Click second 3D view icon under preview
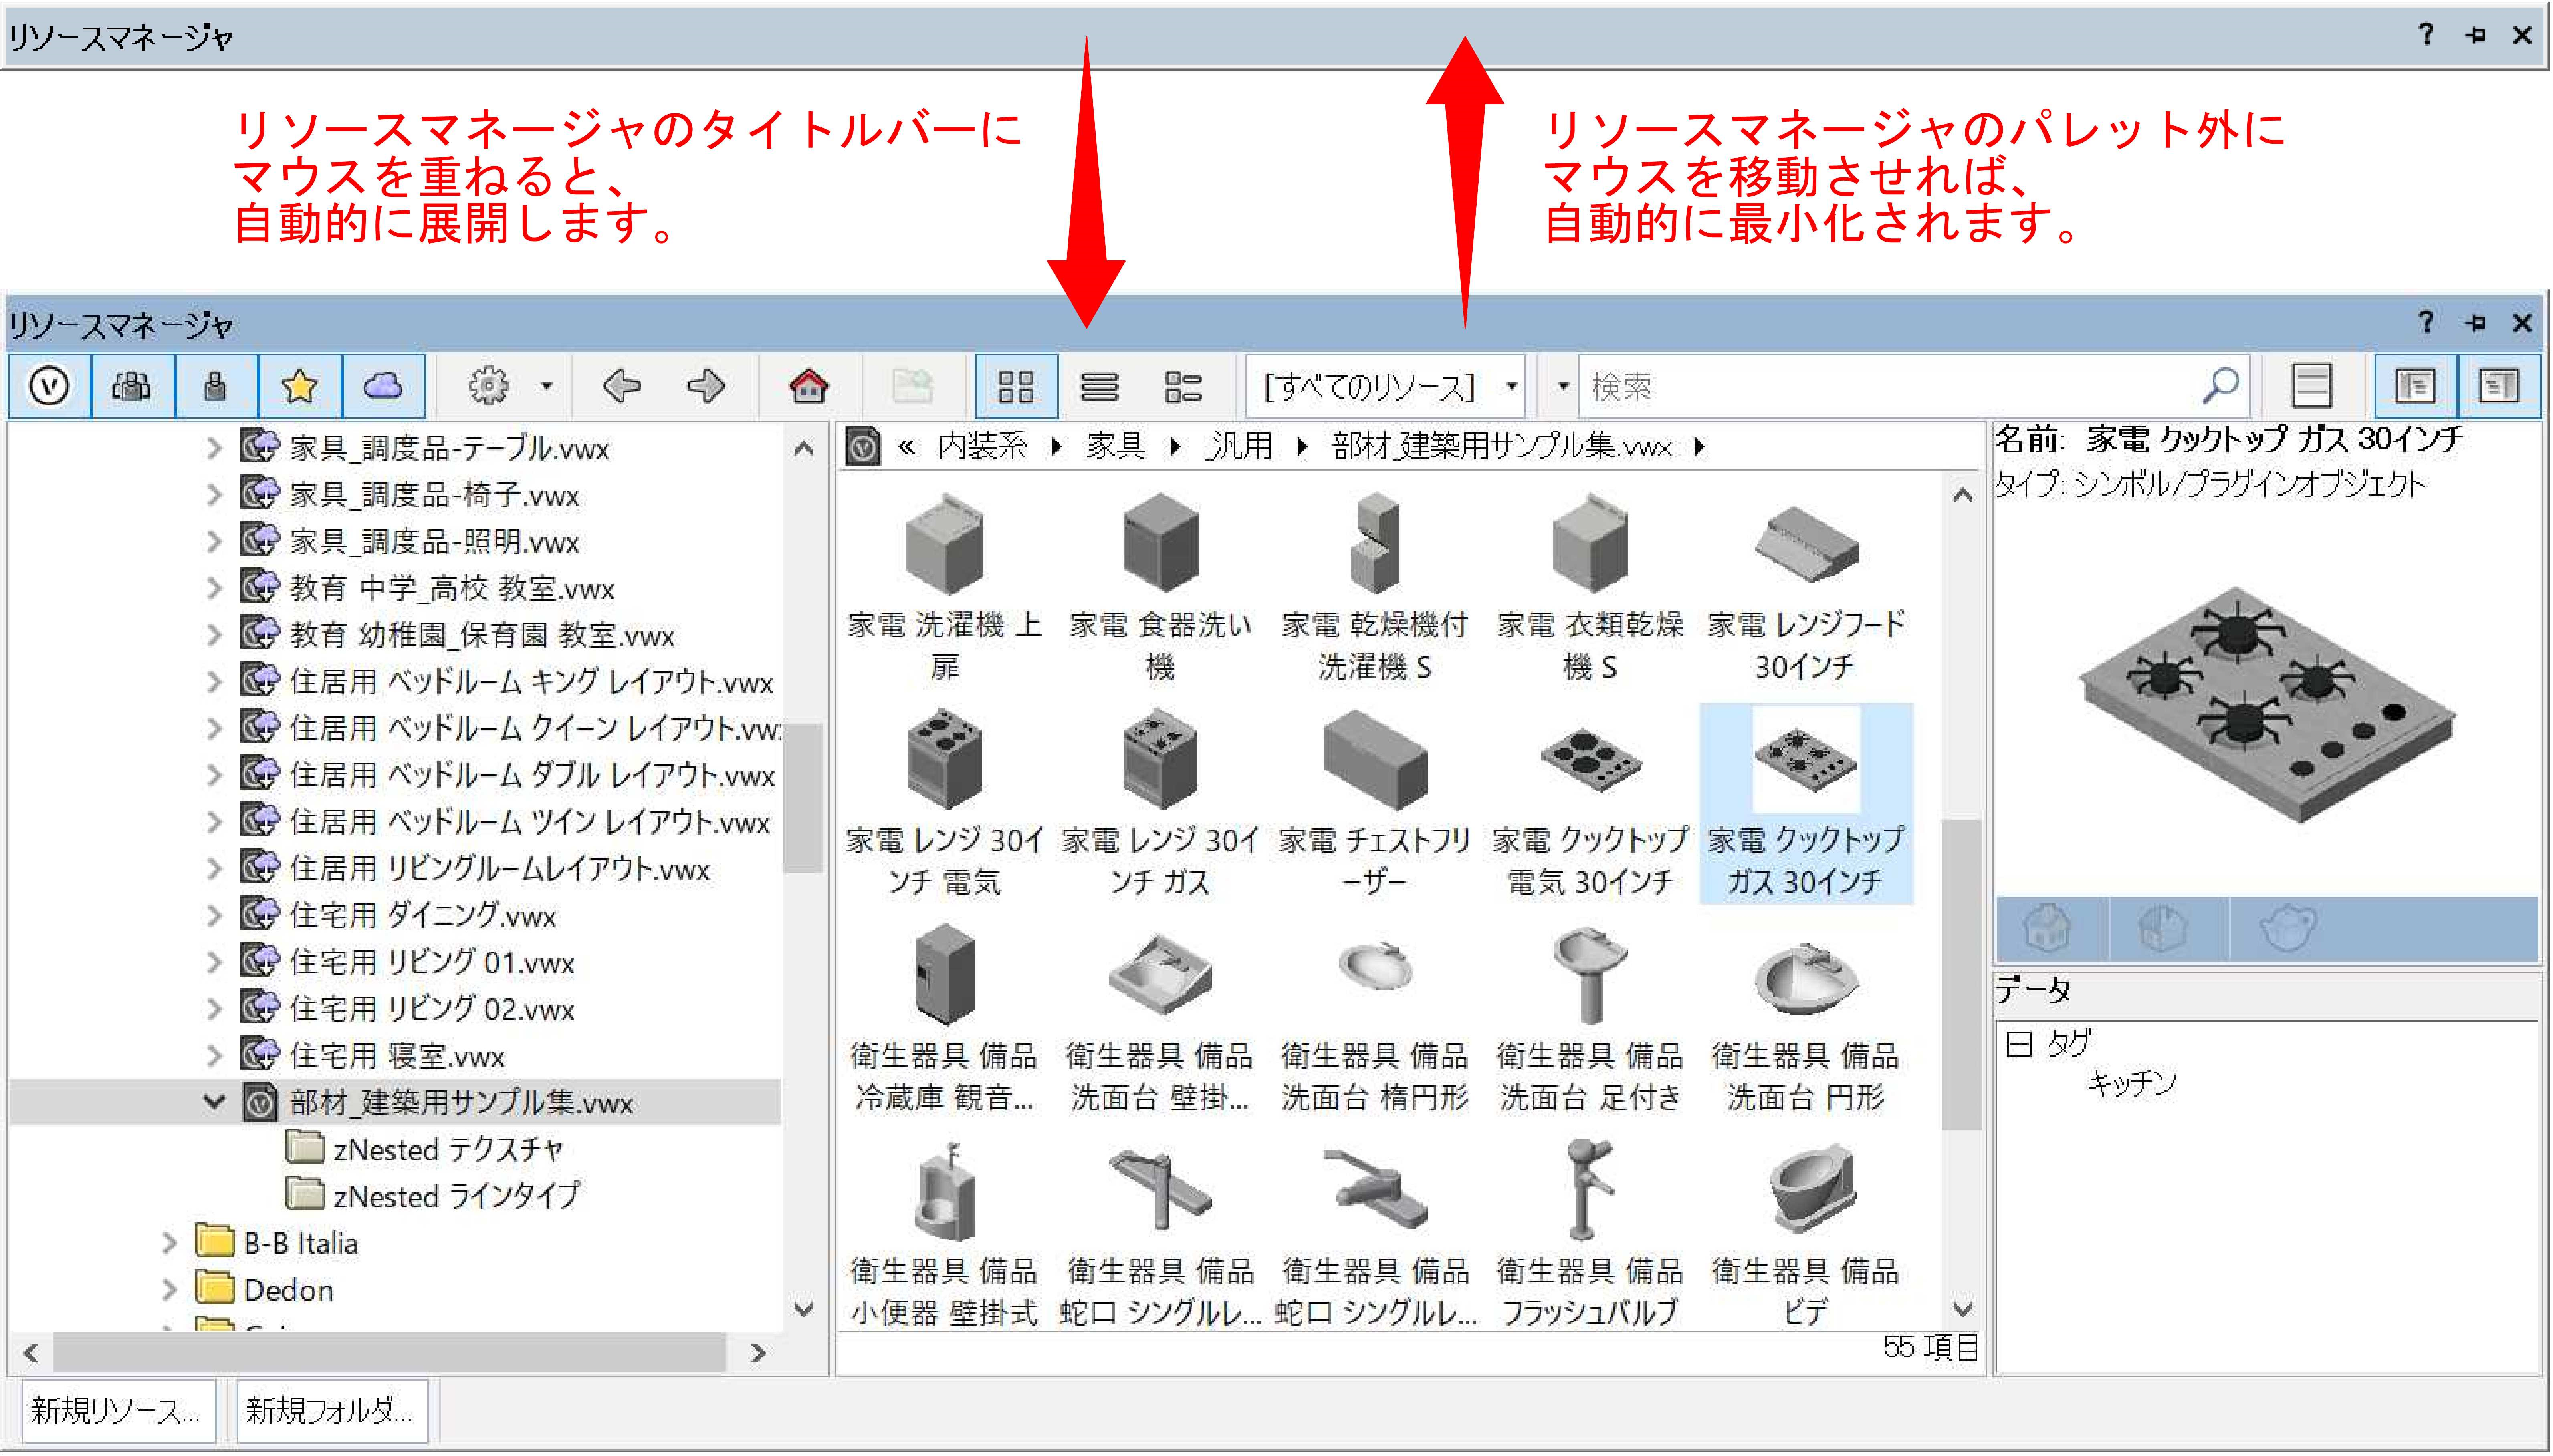The height and width of the screenshot is (1456, 2553). coord(2163,929)
